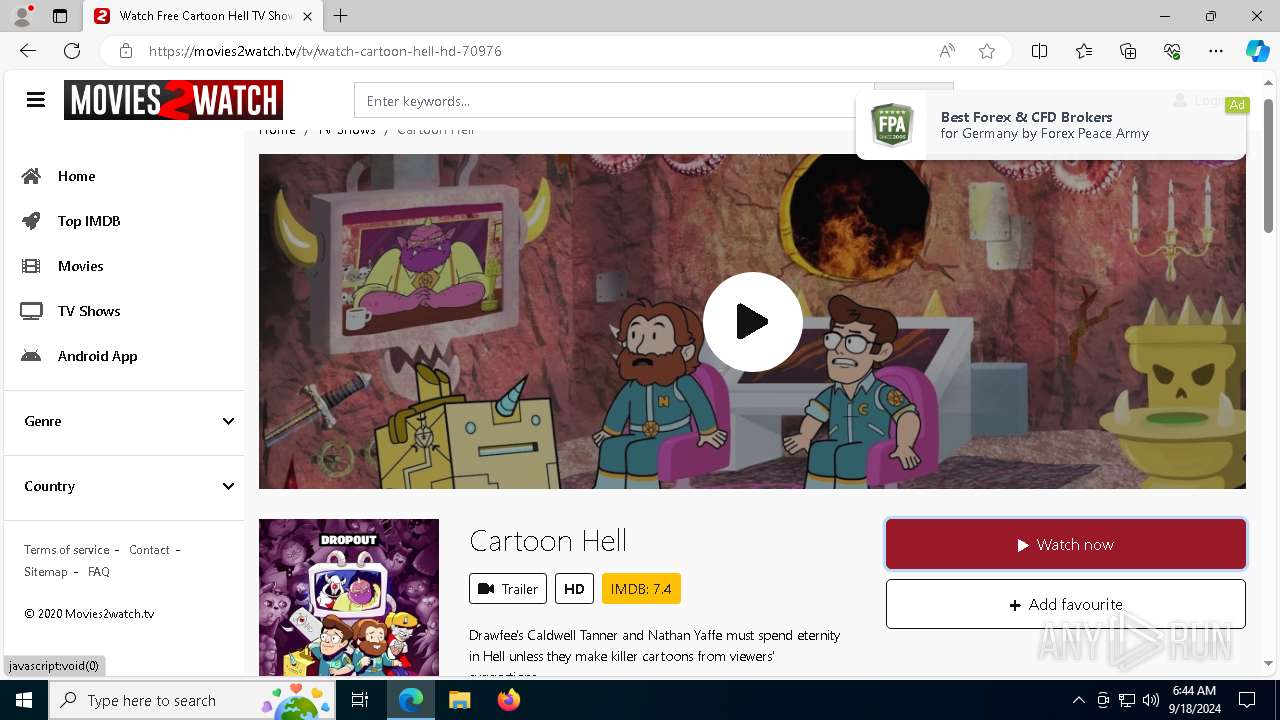Open Contact link
The width and height of the screenshot is (1280, 720).
[x=149, y=550]
